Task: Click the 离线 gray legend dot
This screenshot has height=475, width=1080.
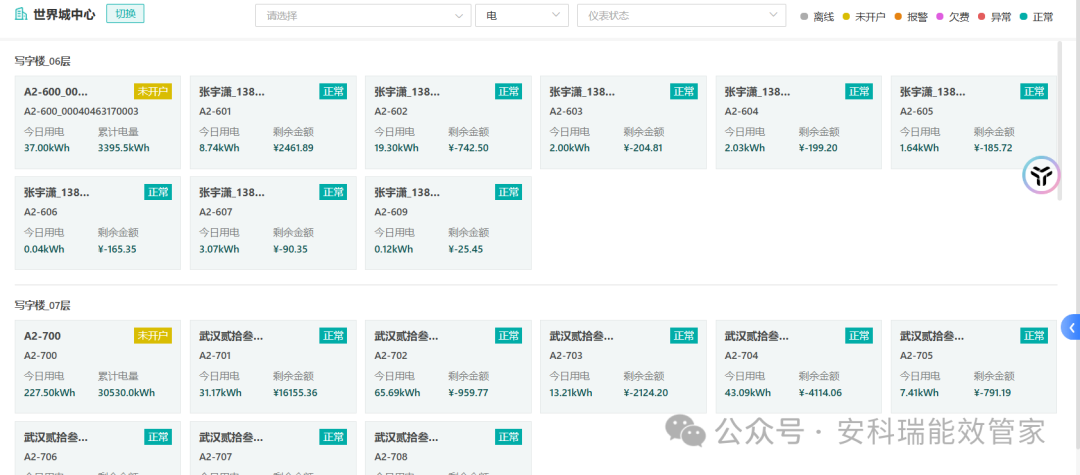Action: pos(804,17)
